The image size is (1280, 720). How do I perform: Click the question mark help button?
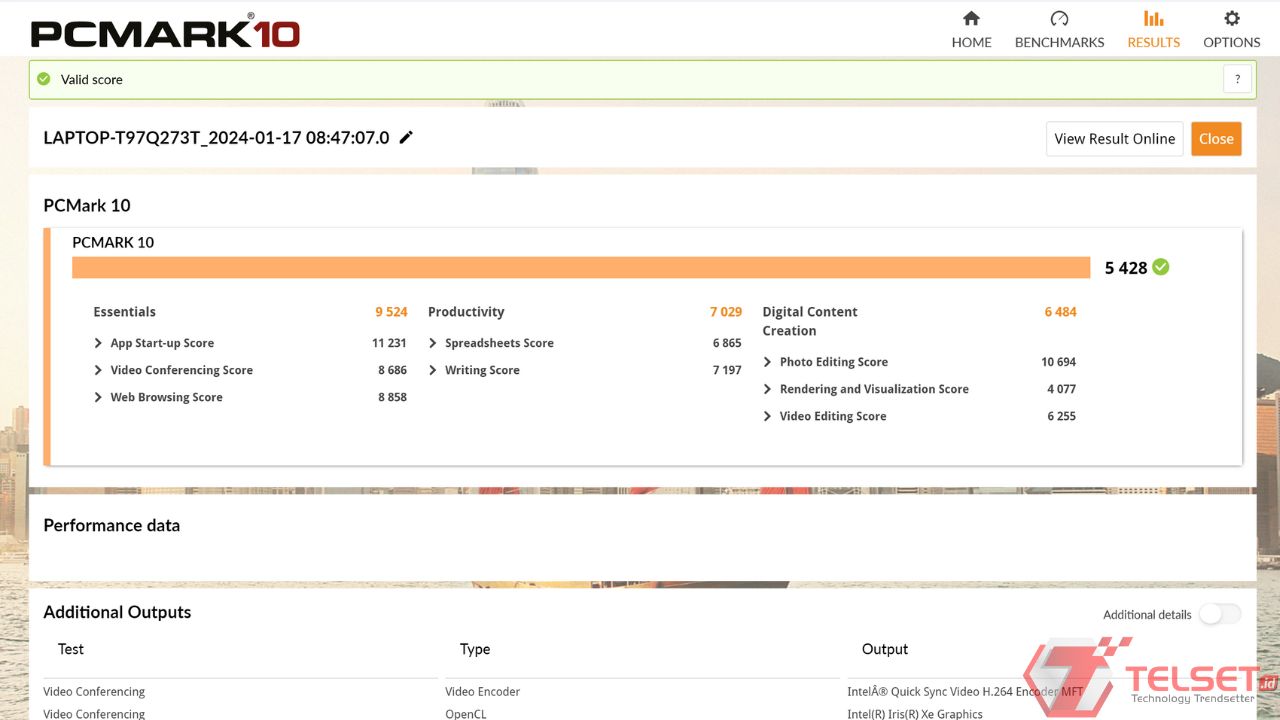tap(1237, 79)
